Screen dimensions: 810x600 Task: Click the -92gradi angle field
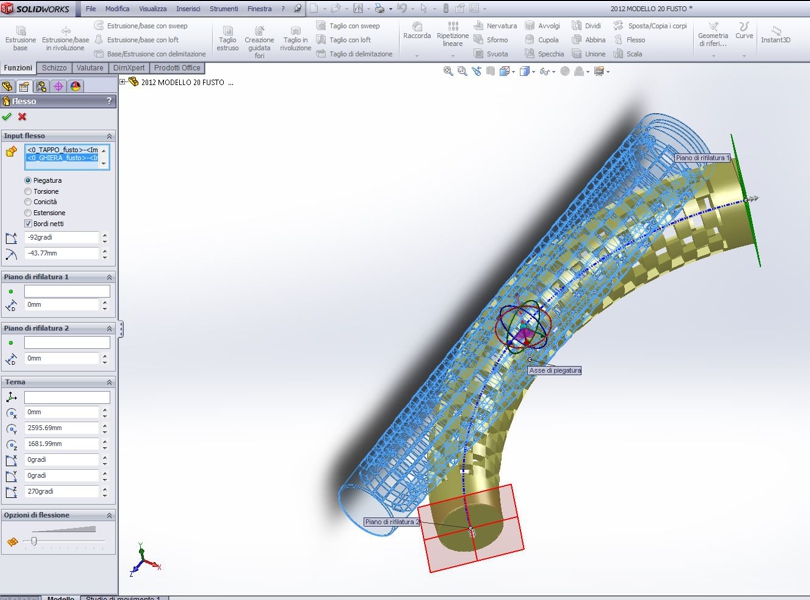point(61,238)
